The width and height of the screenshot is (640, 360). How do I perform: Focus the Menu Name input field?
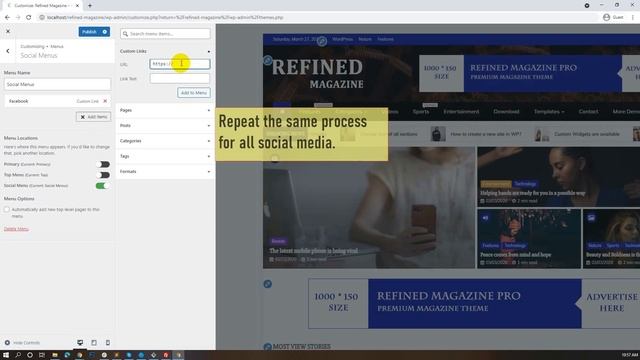(57, 84)
